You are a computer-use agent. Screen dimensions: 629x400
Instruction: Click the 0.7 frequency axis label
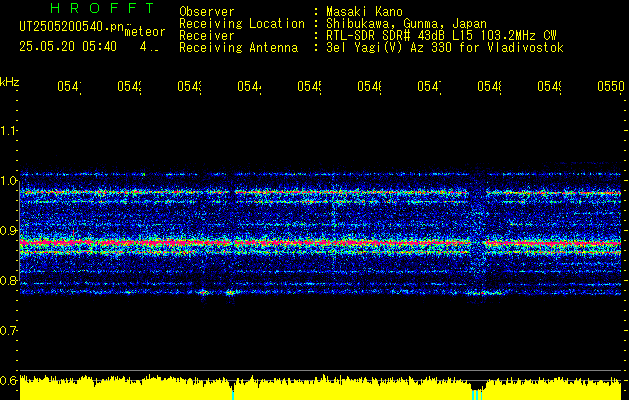[9, 331]
